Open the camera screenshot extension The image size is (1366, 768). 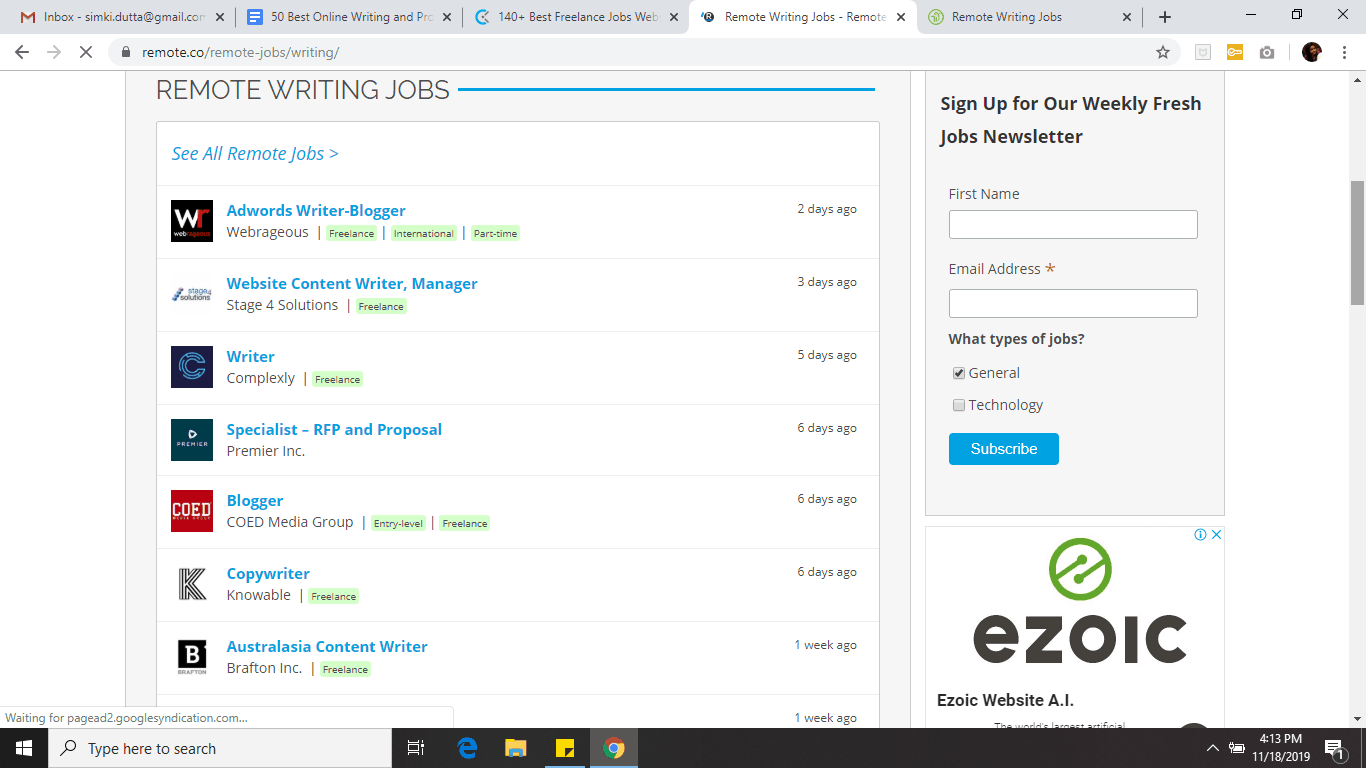point(1267,52)
